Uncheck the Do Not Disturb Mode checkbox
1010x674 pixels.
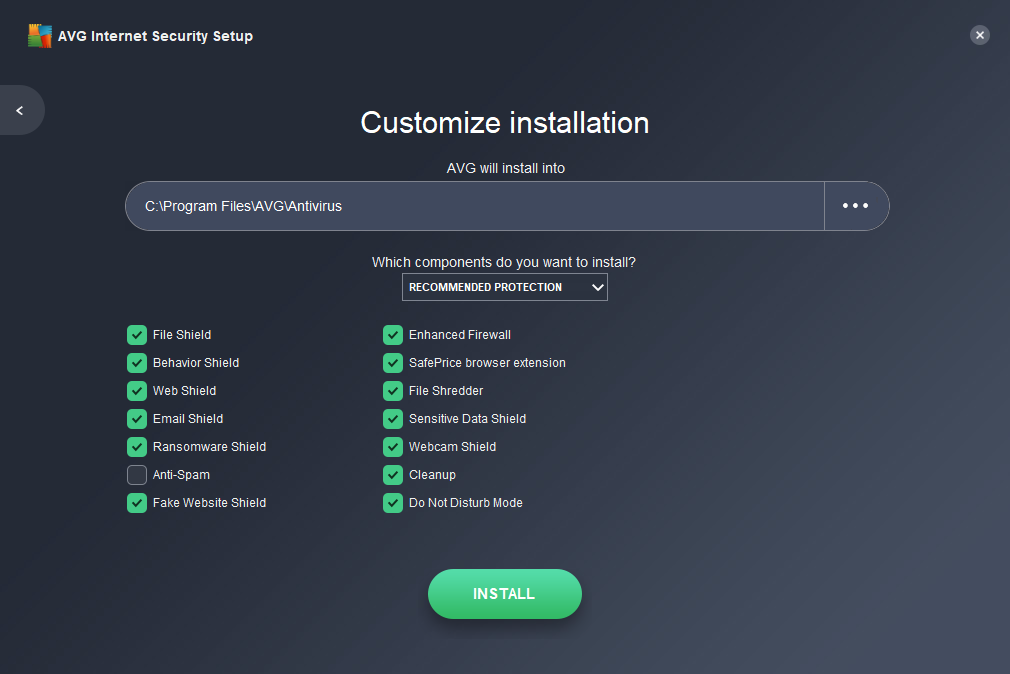point(393,503)
